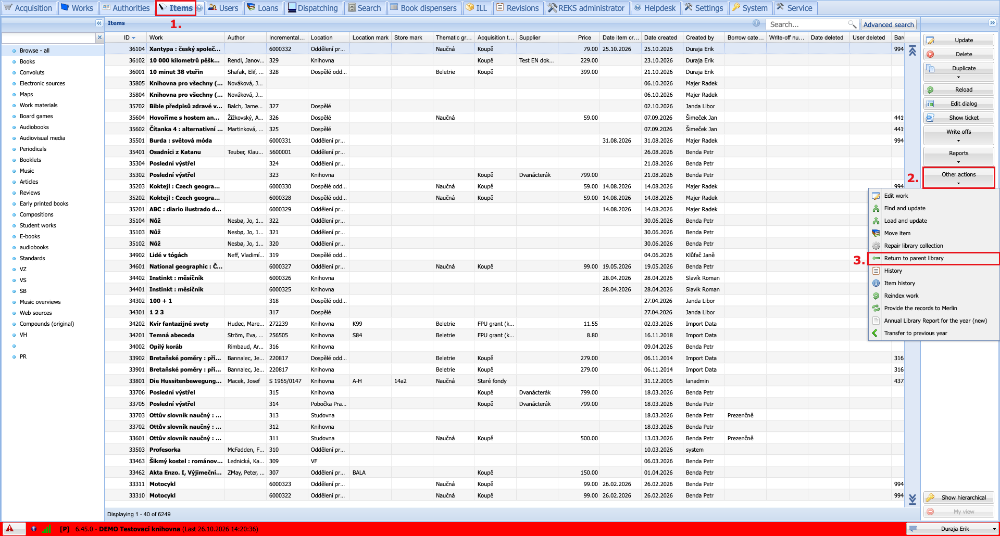1000x536 pixels.
Task: Select Move item from menu
Action: [x=932, y=233]
